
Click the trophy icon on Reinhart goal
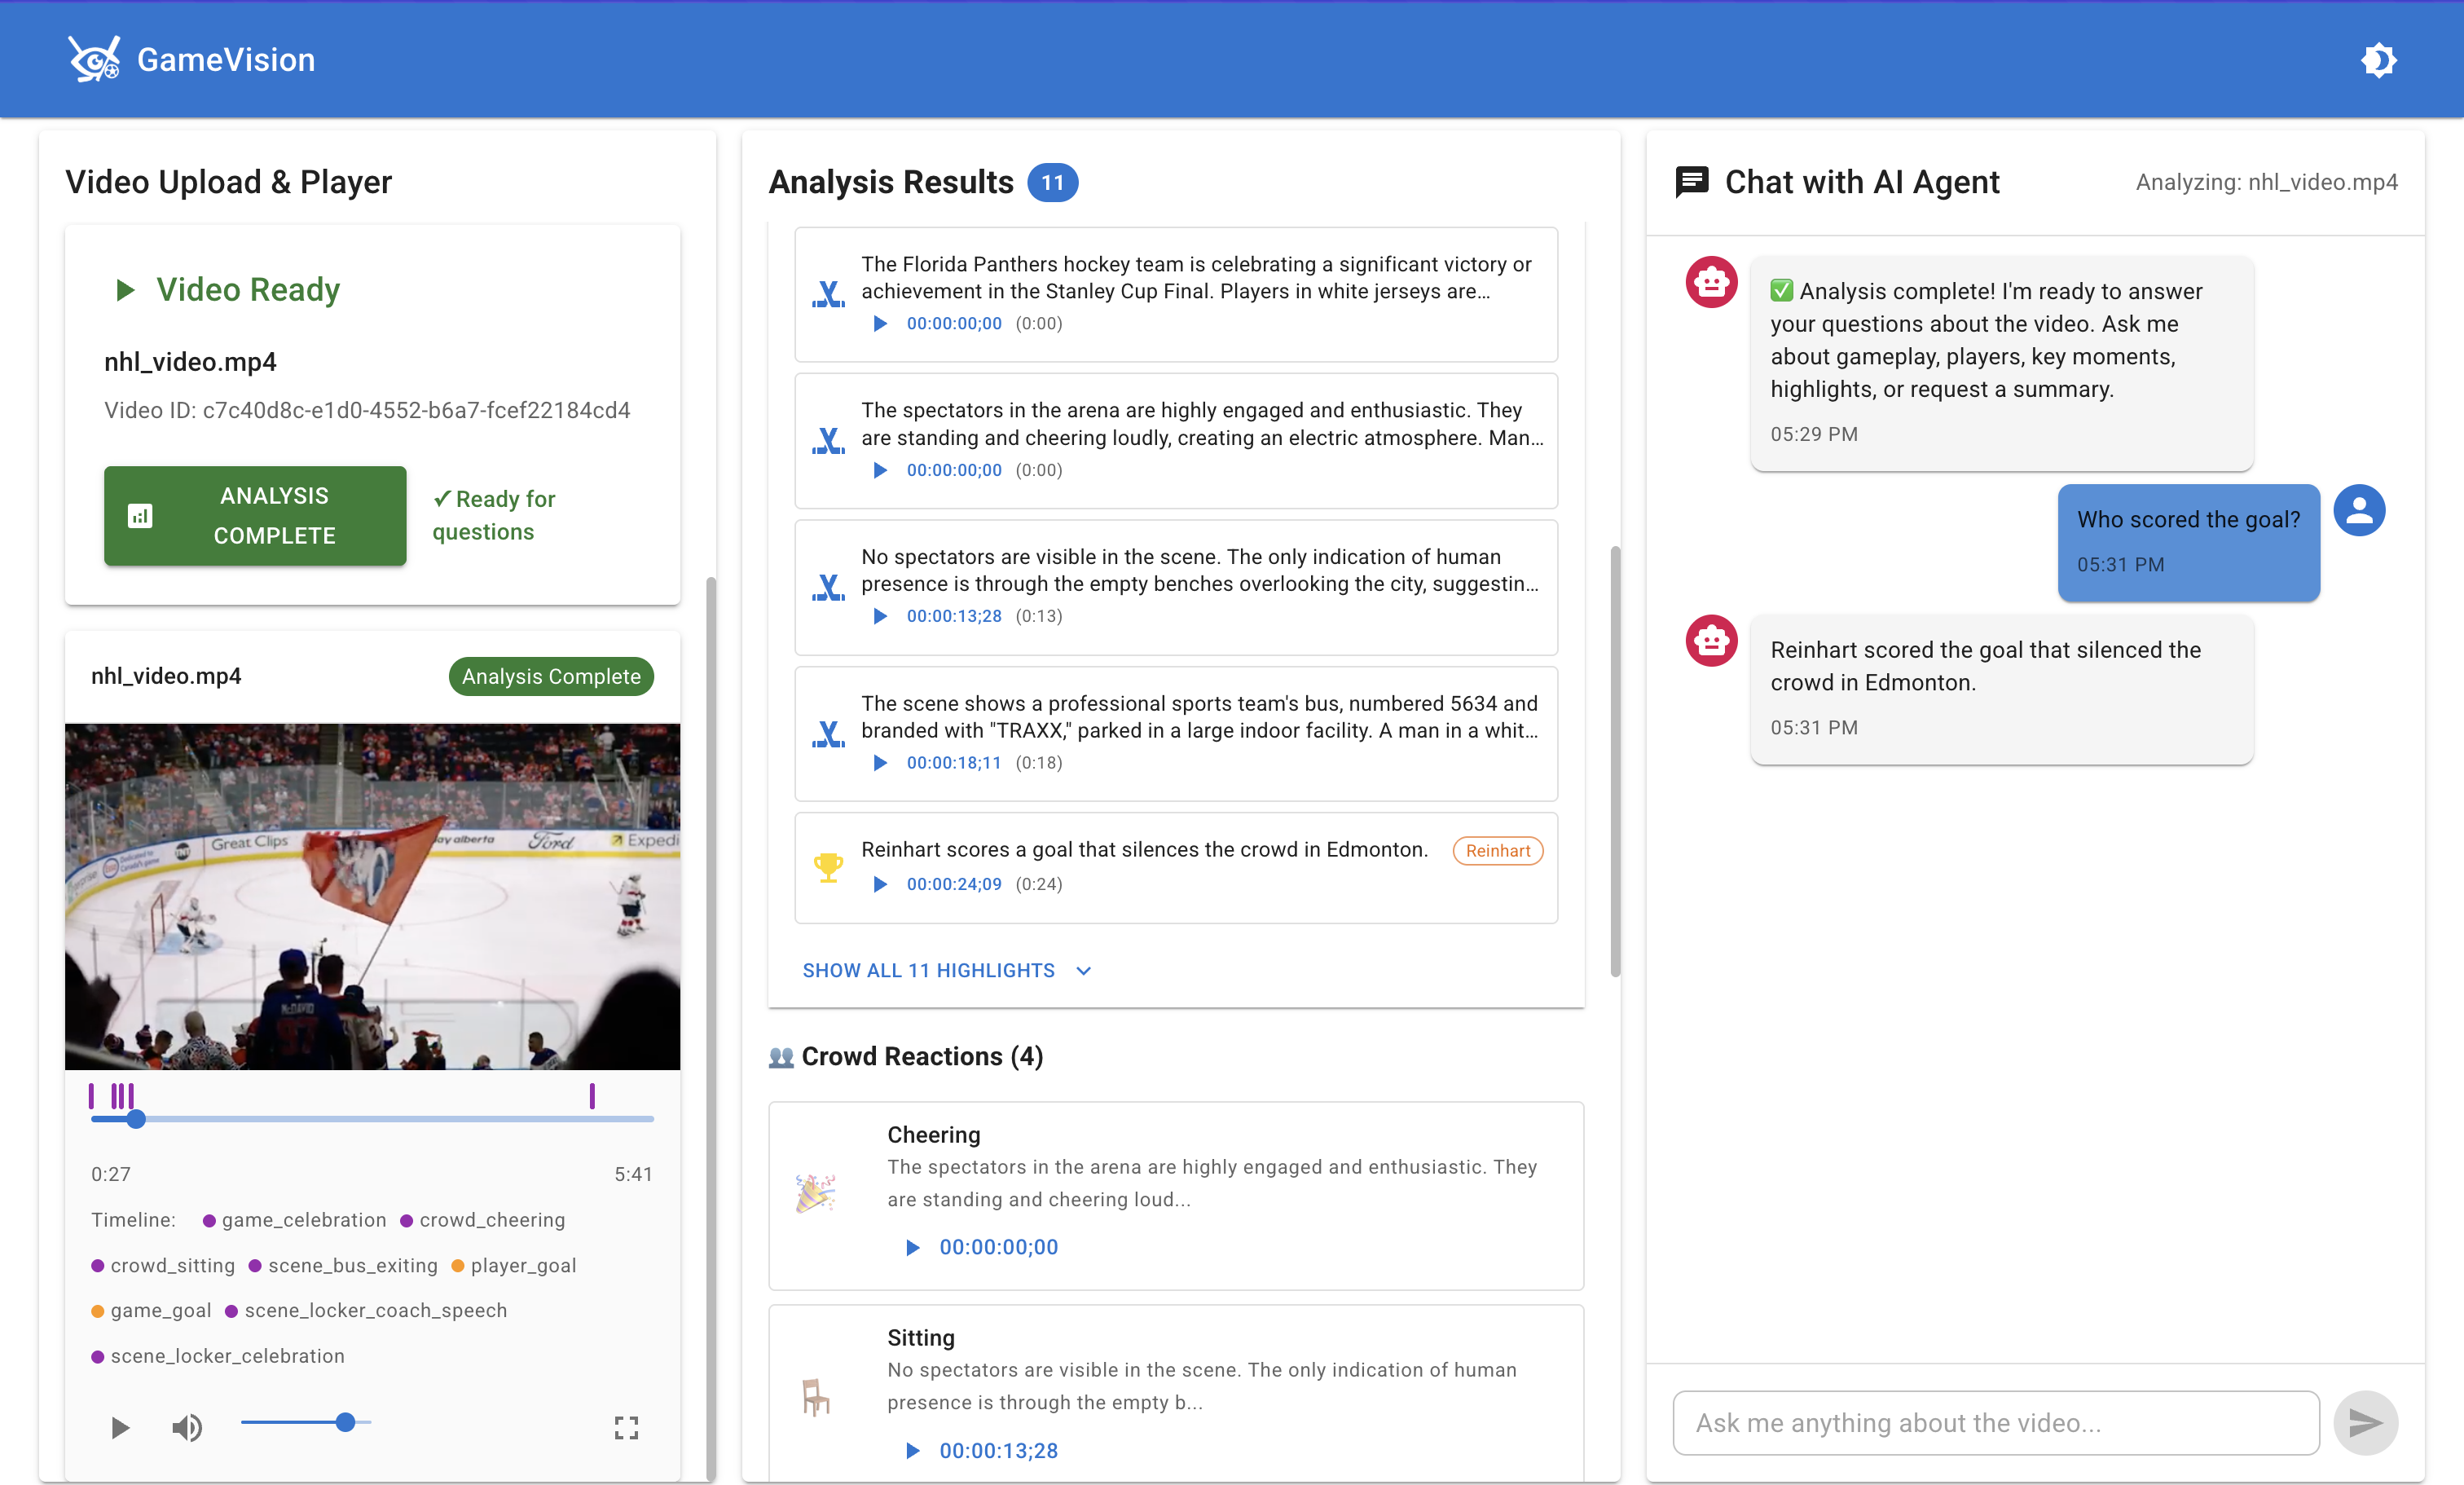tap(828, 866)
